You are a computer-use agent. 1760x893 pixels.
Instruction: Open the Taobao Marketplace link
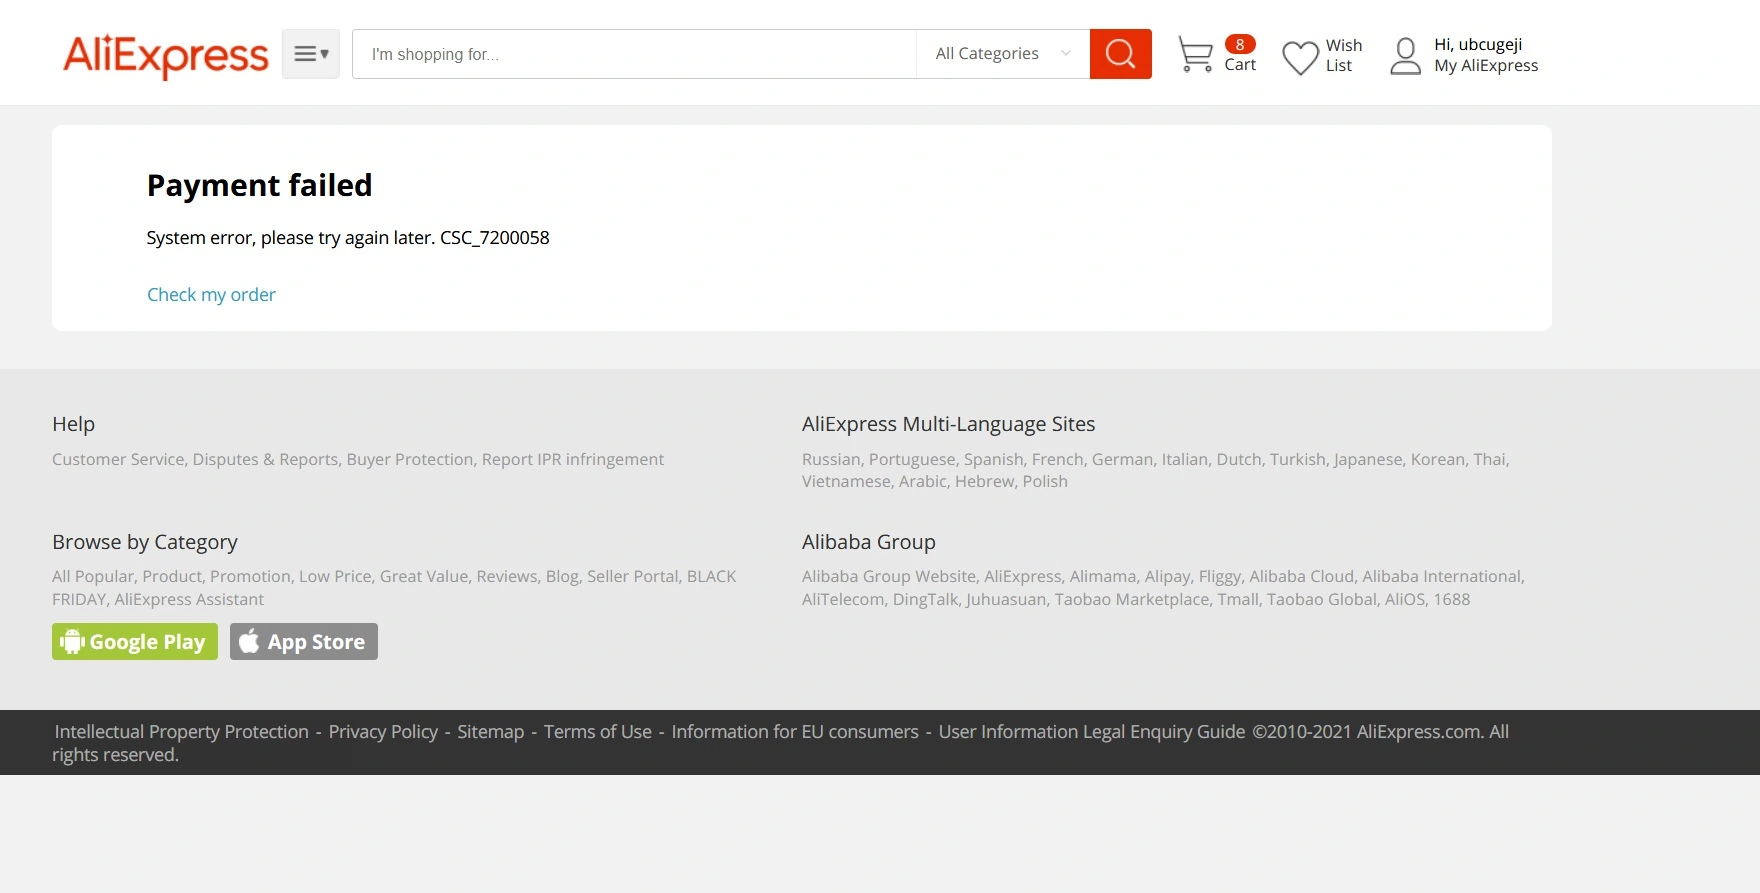1132,599
